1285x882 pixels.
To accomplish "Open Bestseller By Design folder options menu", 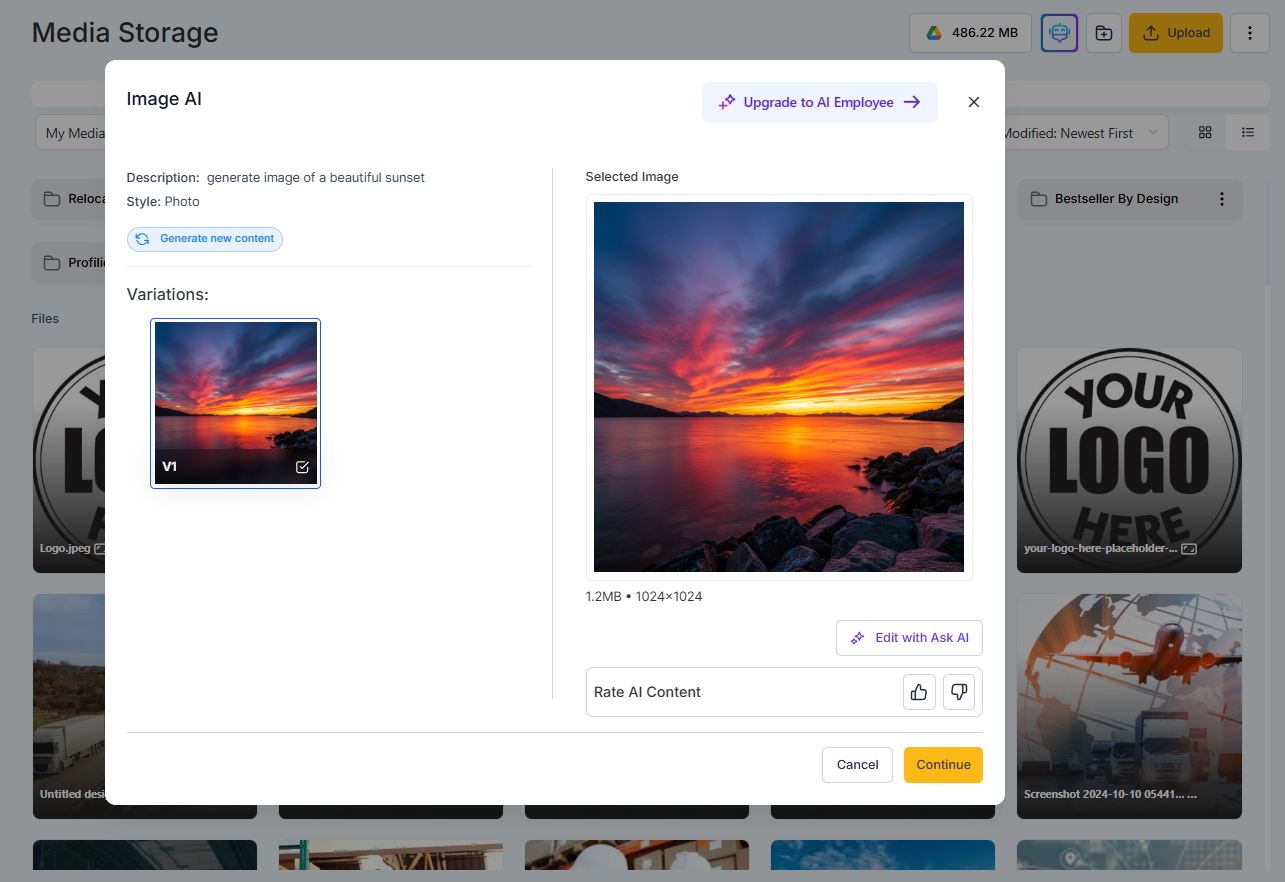I will 1222,199.
